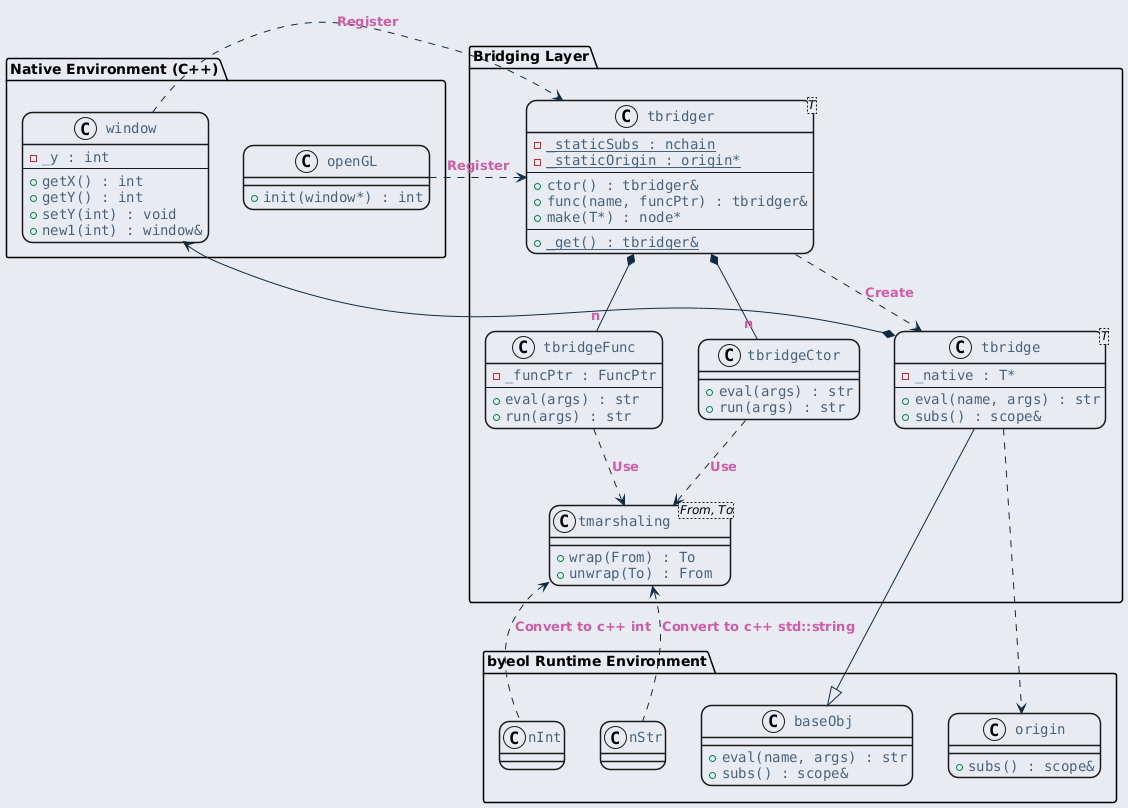Select the Bridging Layer package label
The image size is (1128, 808).
(x=531, y=56)
